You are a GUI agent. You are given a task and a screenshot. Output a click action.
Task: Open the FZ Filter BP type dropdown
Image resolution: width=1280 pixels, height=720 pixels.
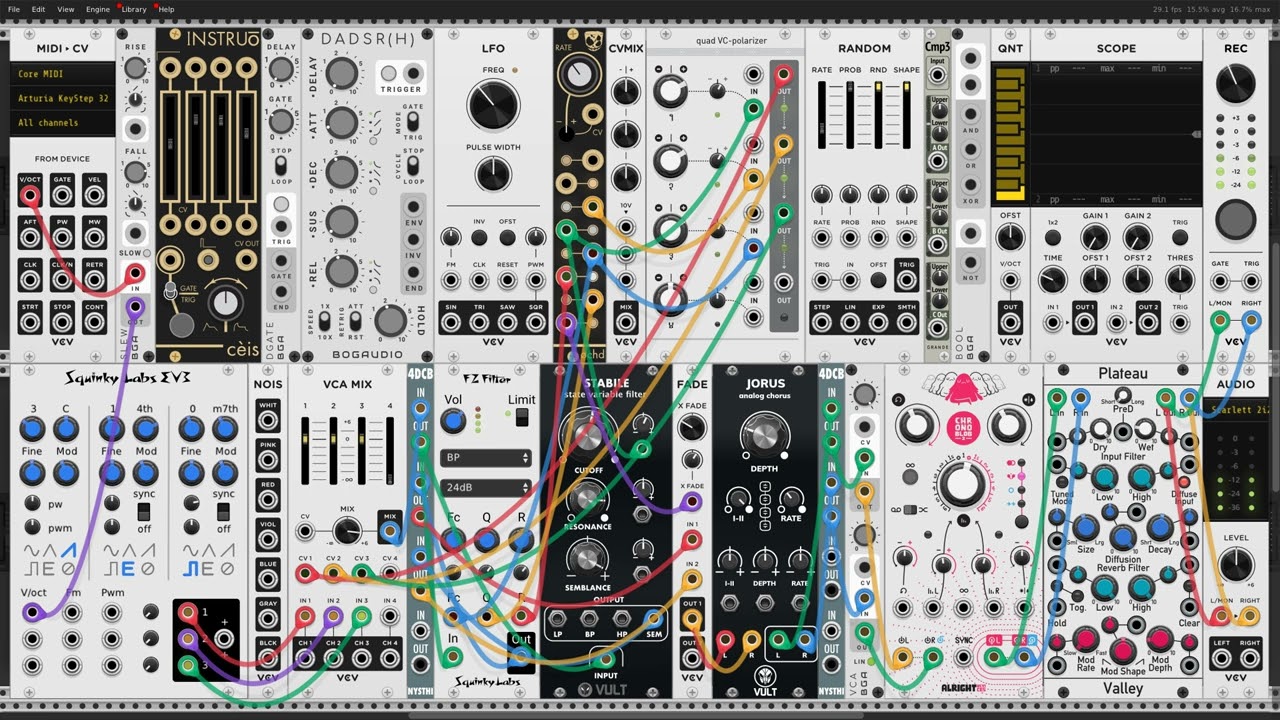[485, 457]
